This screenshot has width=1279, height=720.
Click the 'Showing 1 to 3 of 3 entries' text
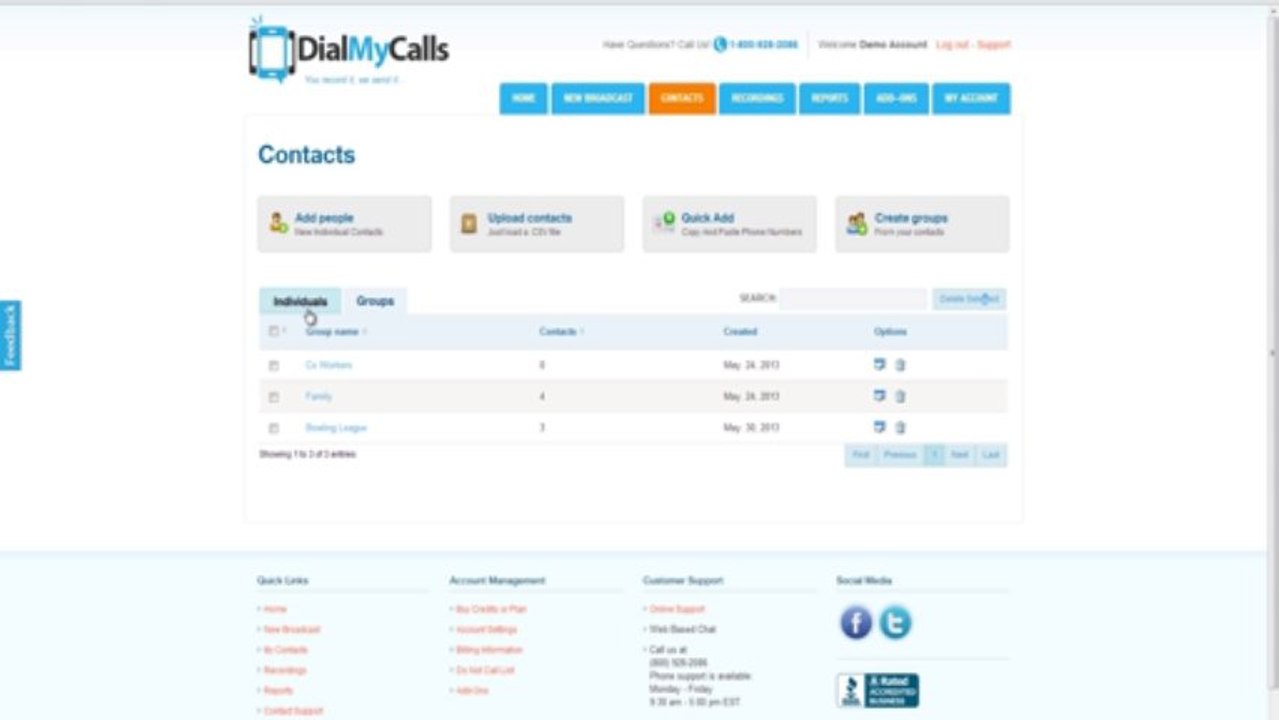pyautogui.click(x=308, y=454)
